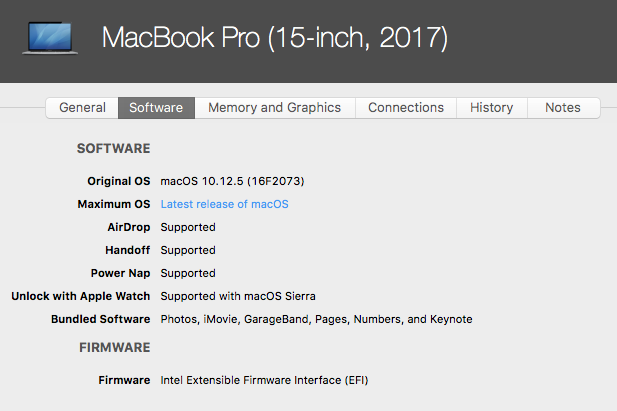Screen dimensions: 617x411
Task: Click Supported with macOS Sierra text
Action: coord(238,296)
